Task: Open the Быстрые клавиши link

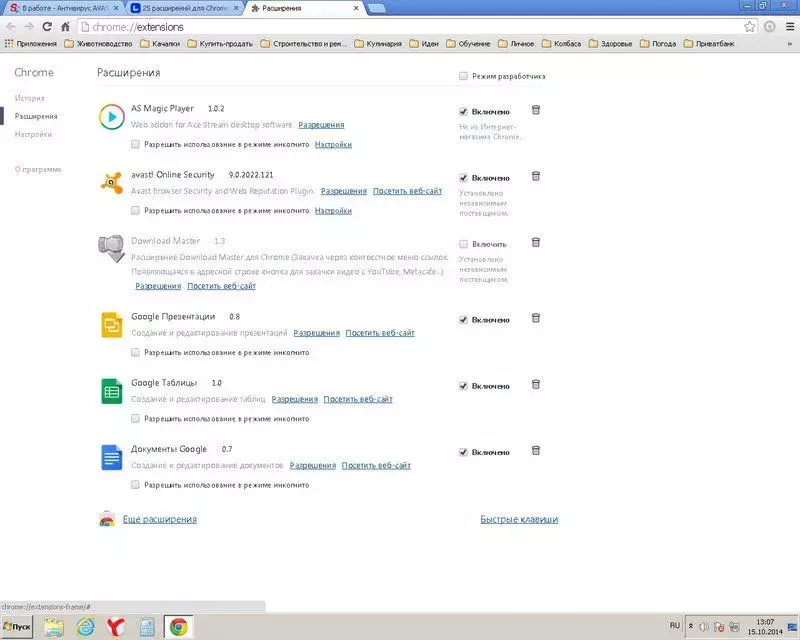Action: [519, 519]
